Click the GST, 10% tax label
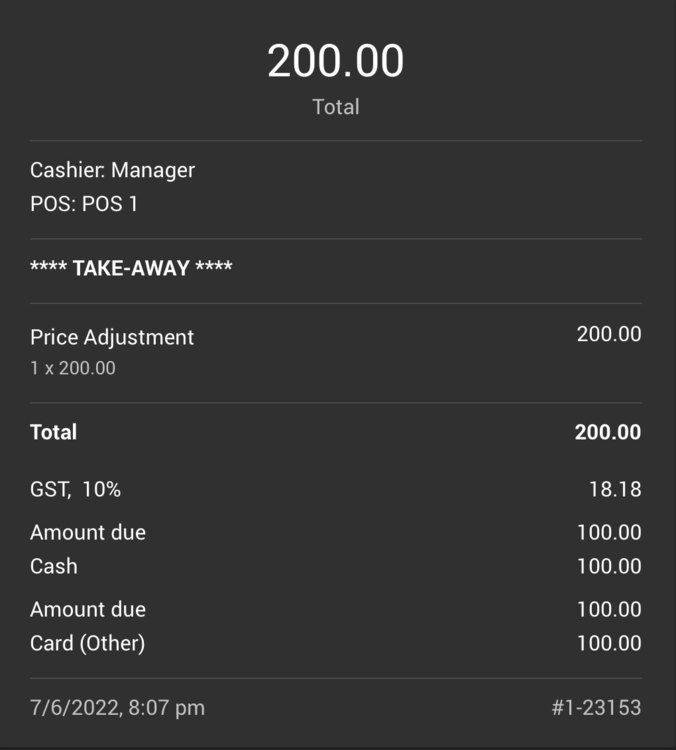Image resolution: width=676 pixels, height=750 pixels. click(76, 490)
